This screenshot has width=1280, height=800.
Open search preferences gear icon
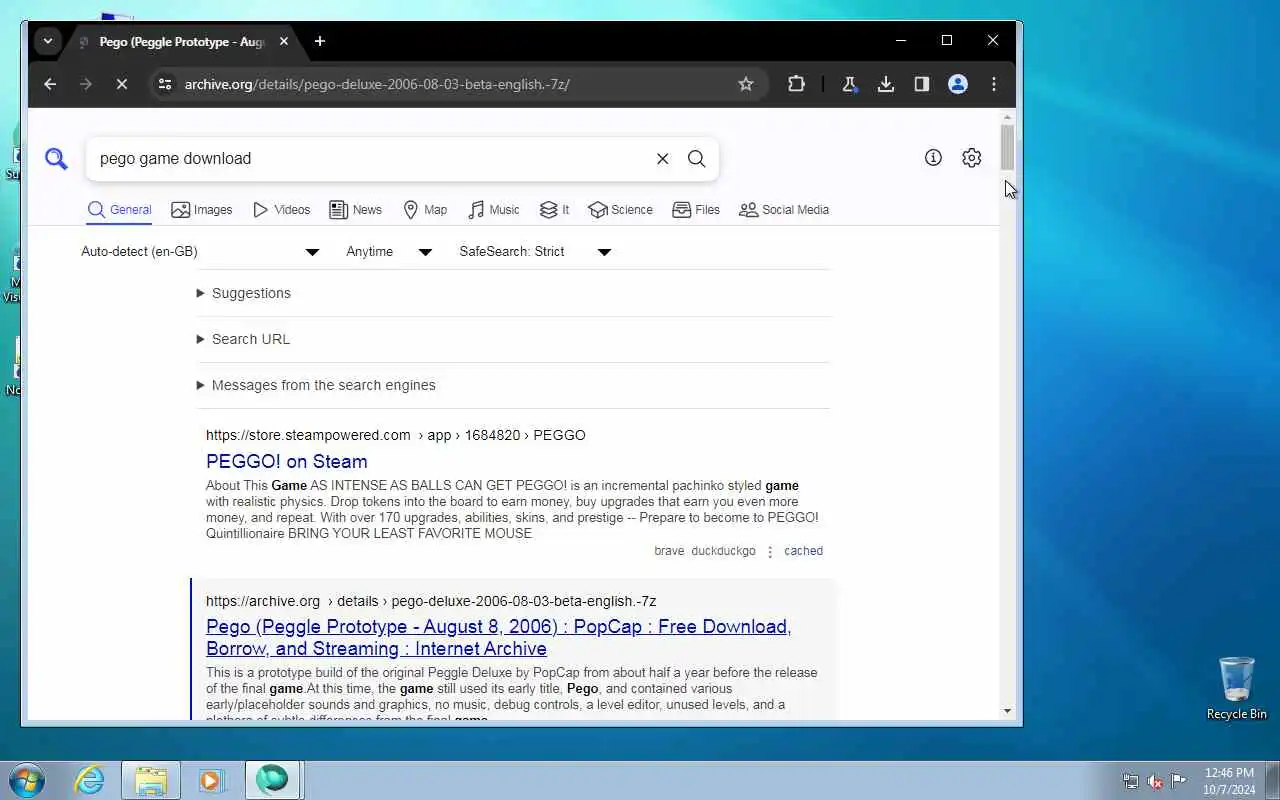pyautogui.click(x=972, y=157)
